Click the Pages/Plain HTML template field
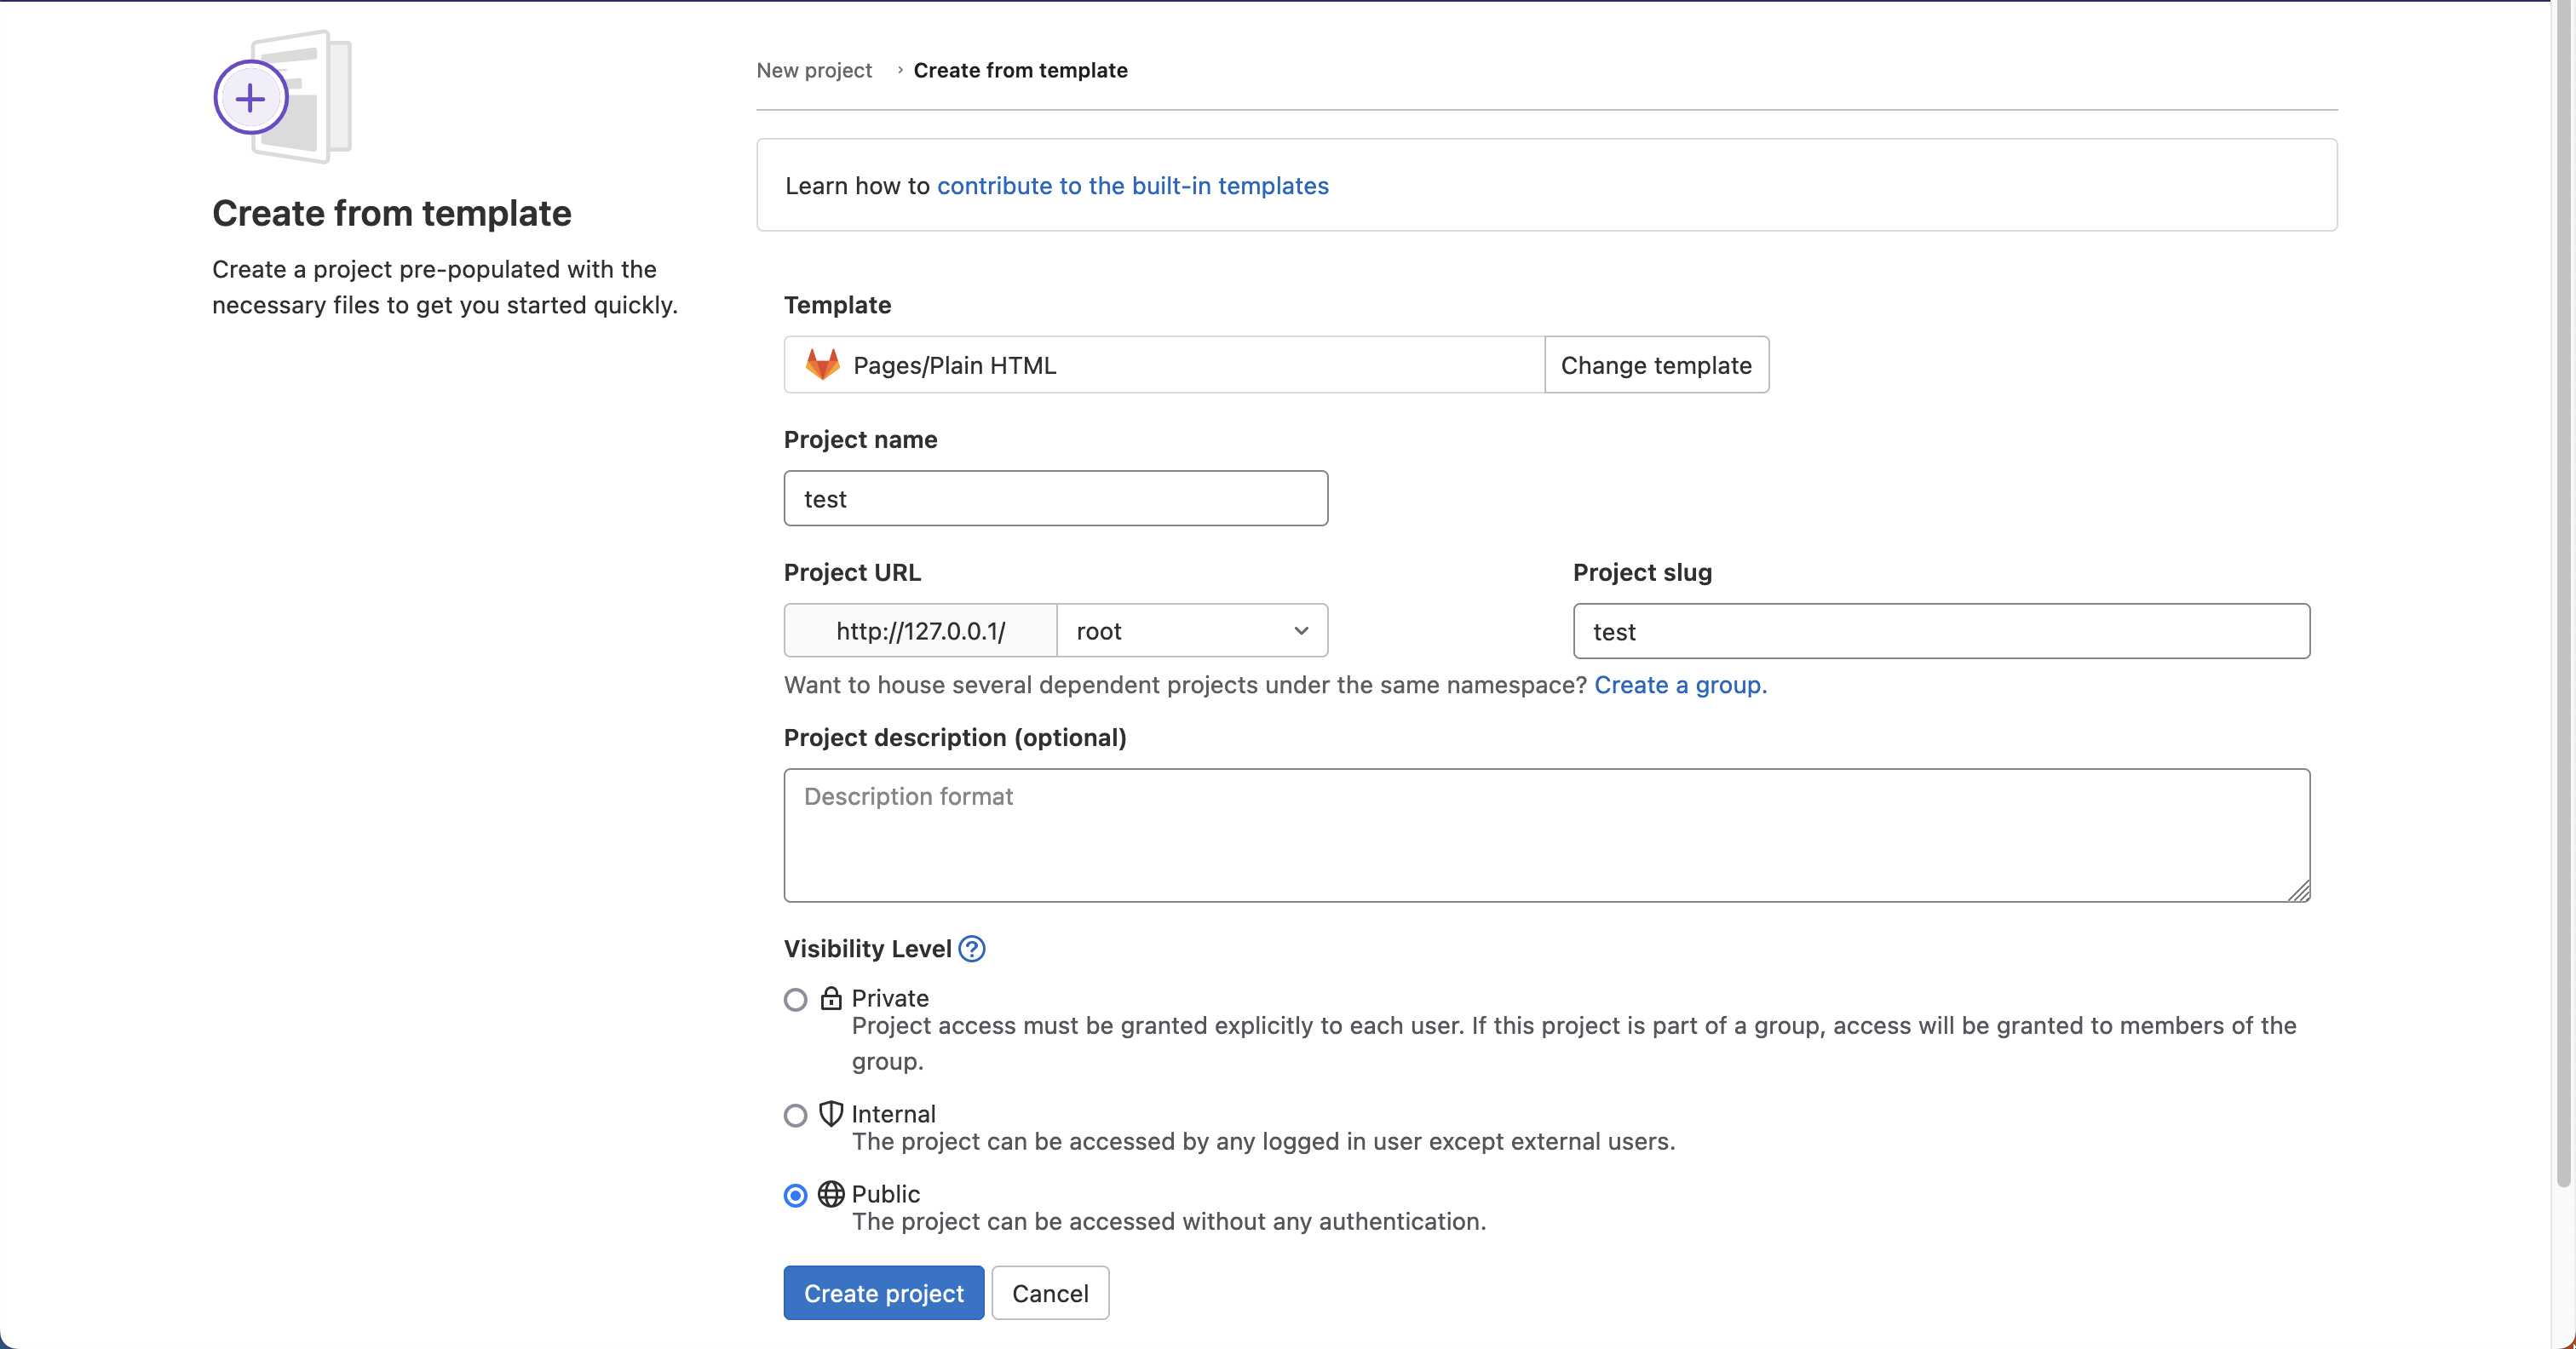Image resolution: width=2576 pixels, height=1349 pixels. pyautogui.click(x=1164, y=365)
